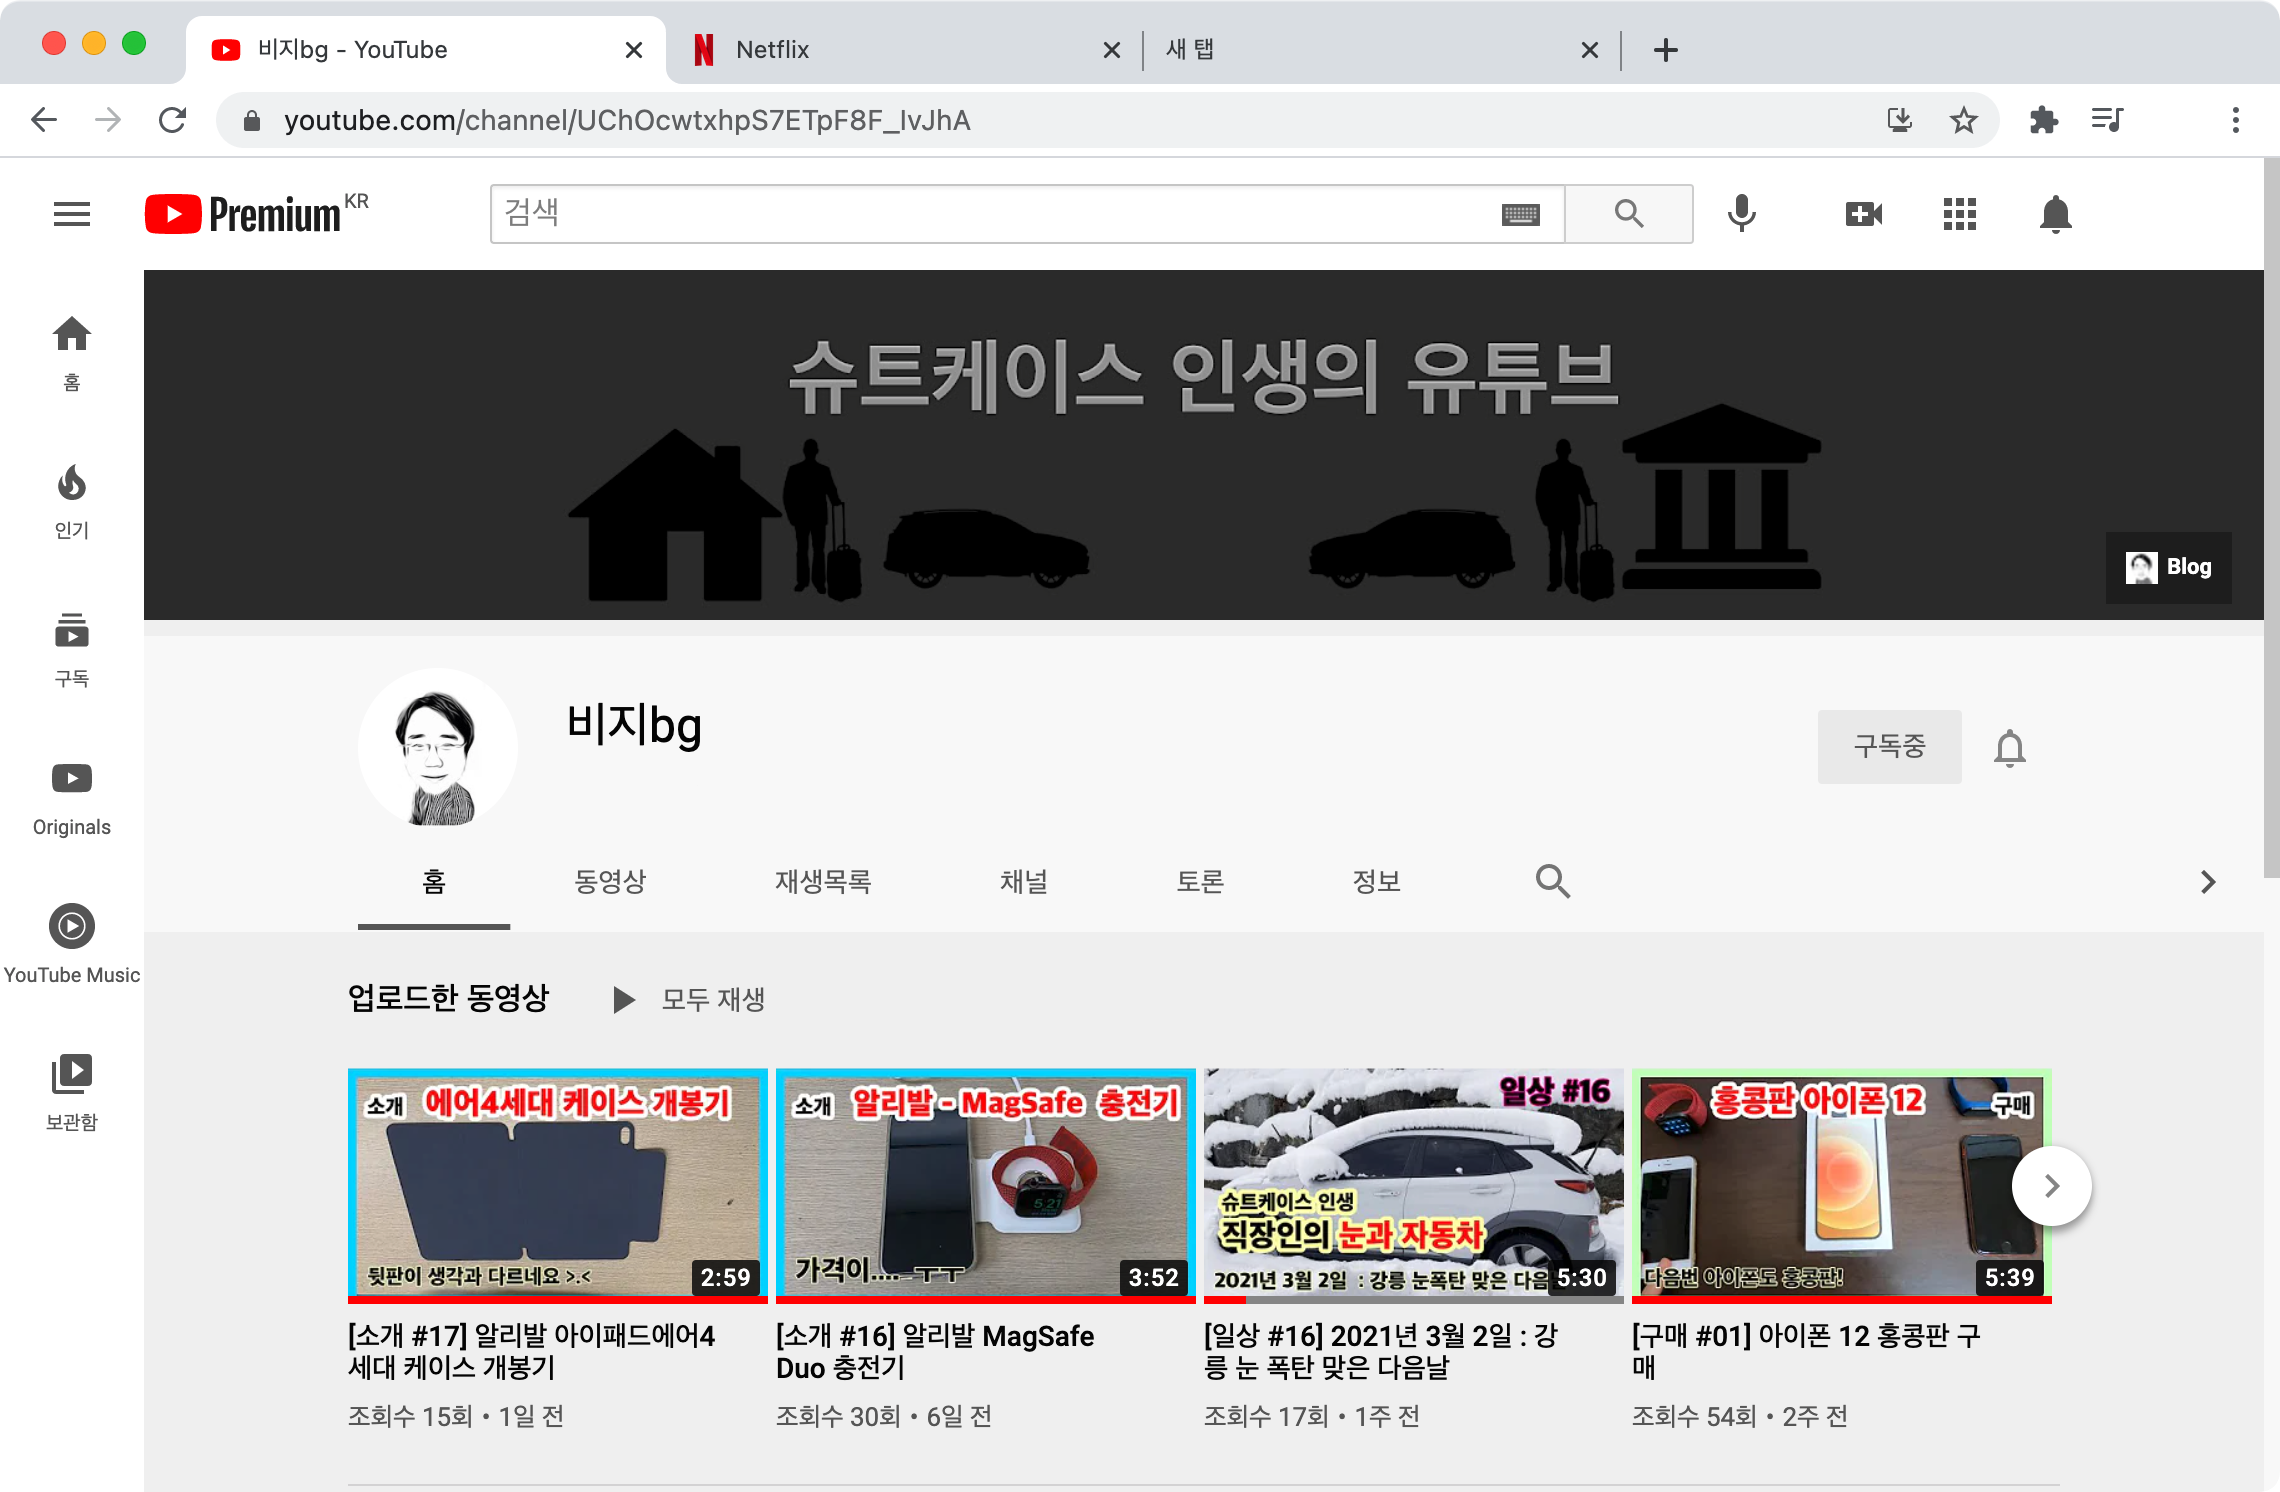Open the Blog link on banner
Screen dimensions: 2280x1492
(x=2168, y=567)
